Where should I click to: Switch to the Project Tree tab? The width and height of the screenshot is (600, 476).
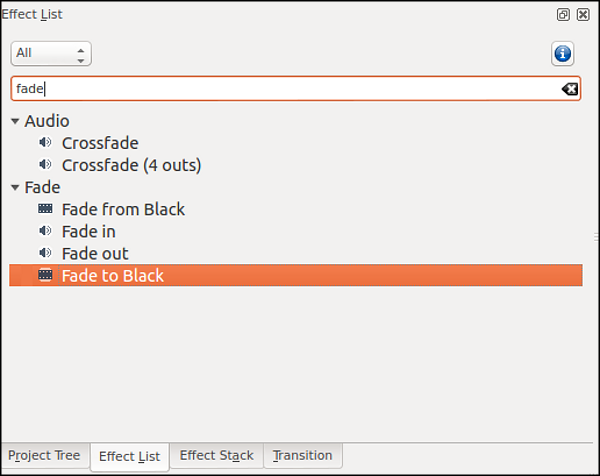point(44,456)
